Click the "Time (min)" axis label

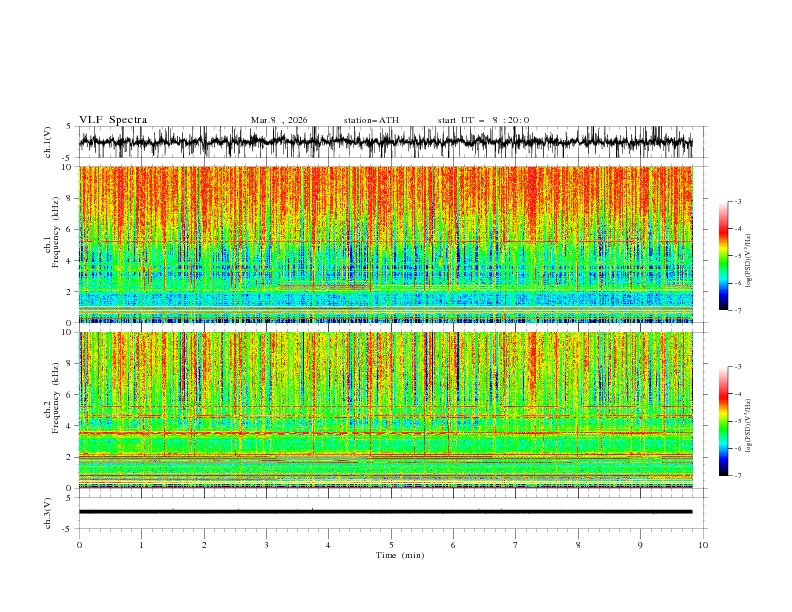click(400, 555)
